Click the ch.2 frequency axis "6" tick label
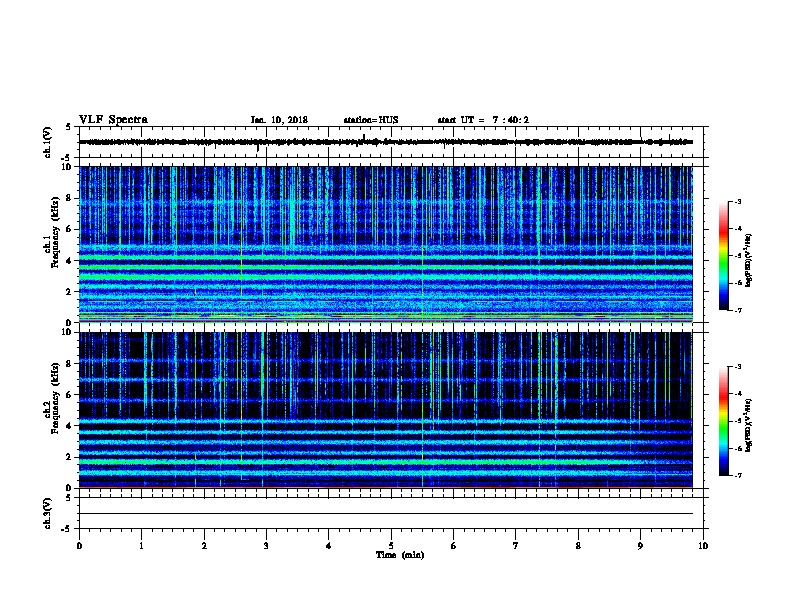This screenshot has height=612, width=792. (x=69, y=395)
